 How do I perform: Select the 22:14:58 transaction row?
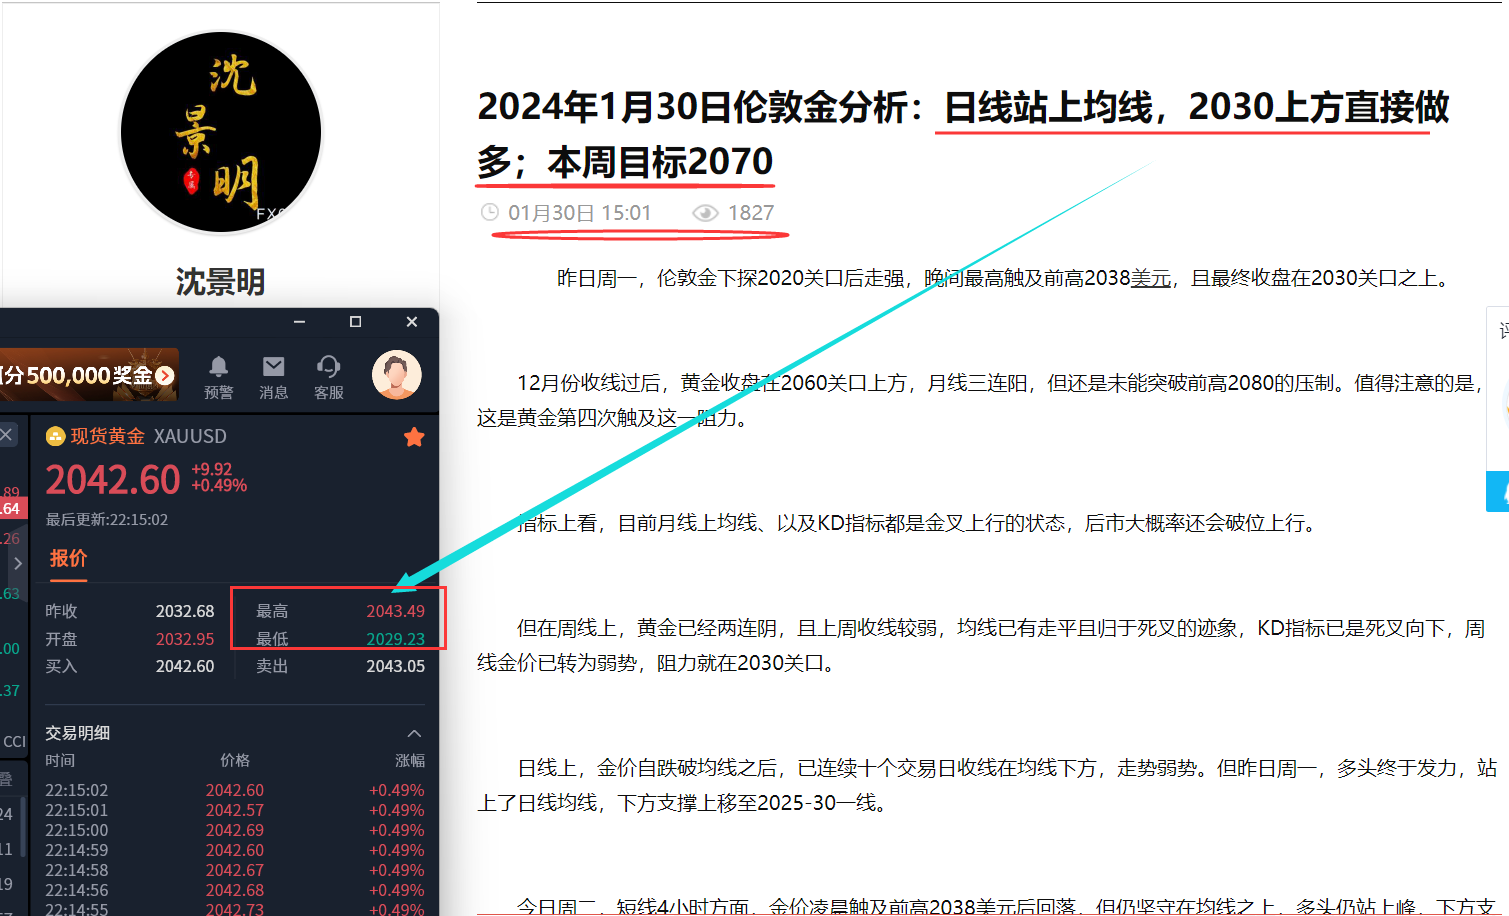(235, 870)
